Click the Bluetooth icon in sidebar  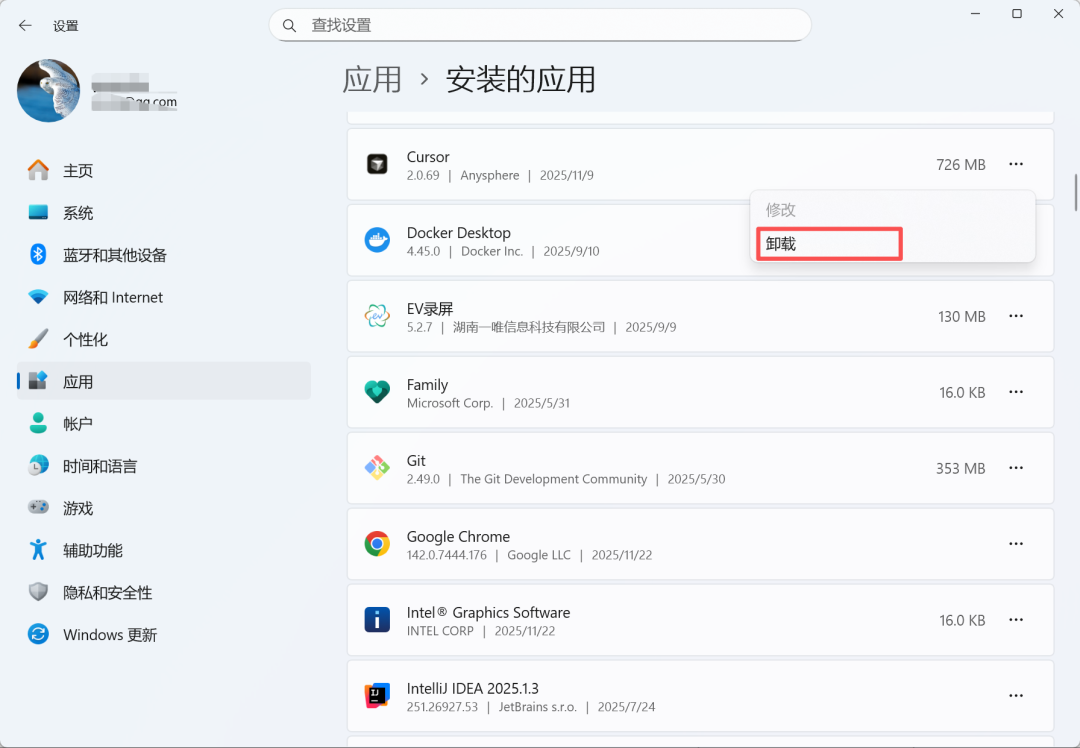click(x=39, y=254)
